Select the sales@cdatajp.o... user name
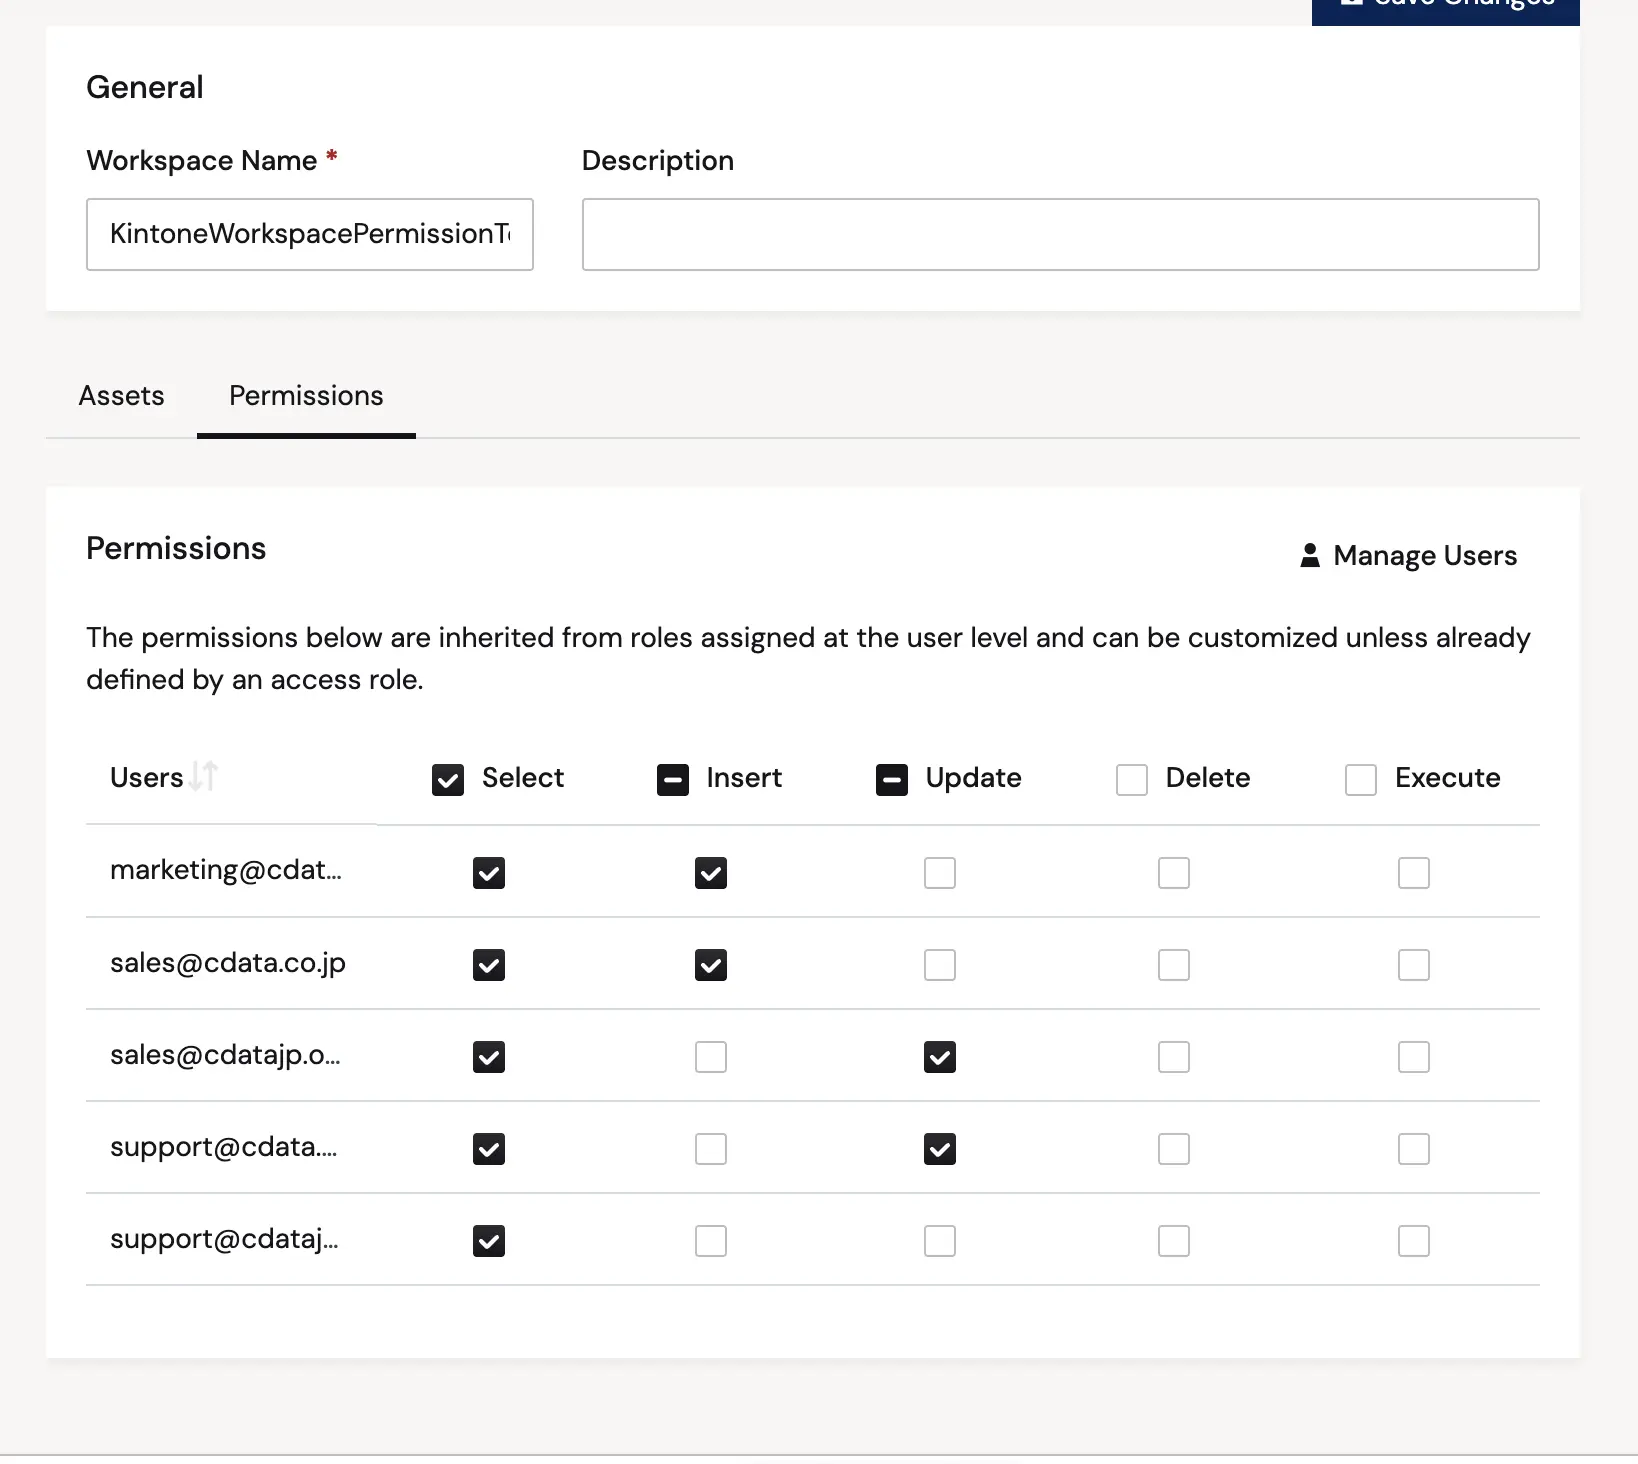Screen dimensions: 1638x1464 coord(225,1054)
